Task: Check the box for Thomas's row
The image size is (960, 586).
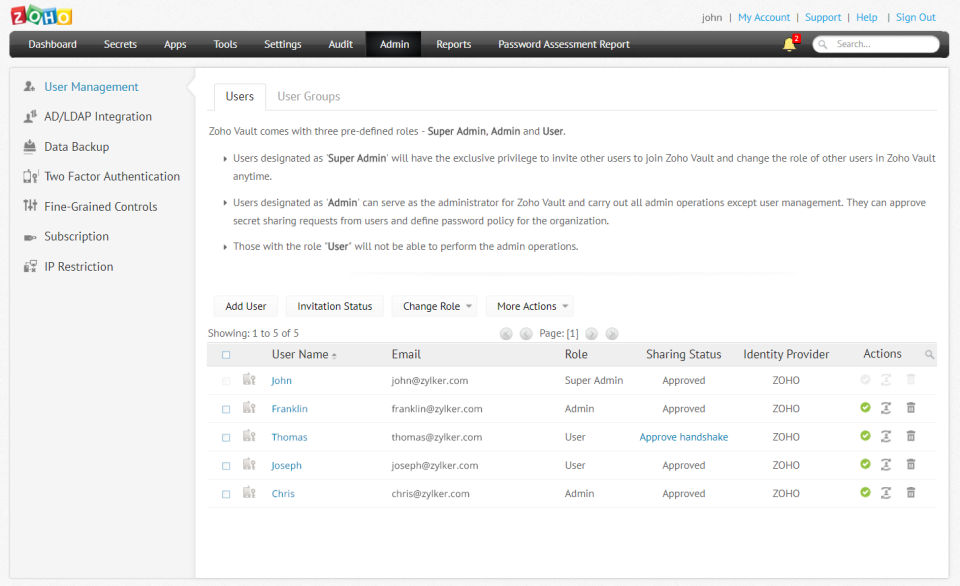Action: 226,437
